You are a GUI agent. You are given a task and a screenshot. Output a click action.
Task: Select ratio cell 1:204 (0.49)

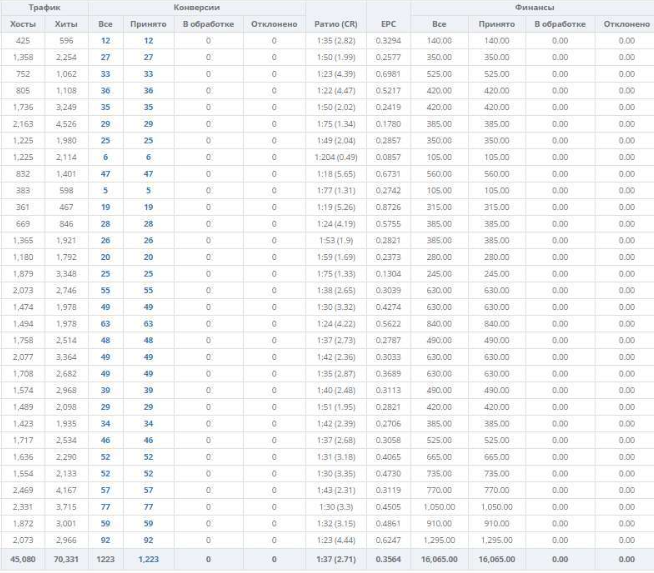[x=336, y=157]
